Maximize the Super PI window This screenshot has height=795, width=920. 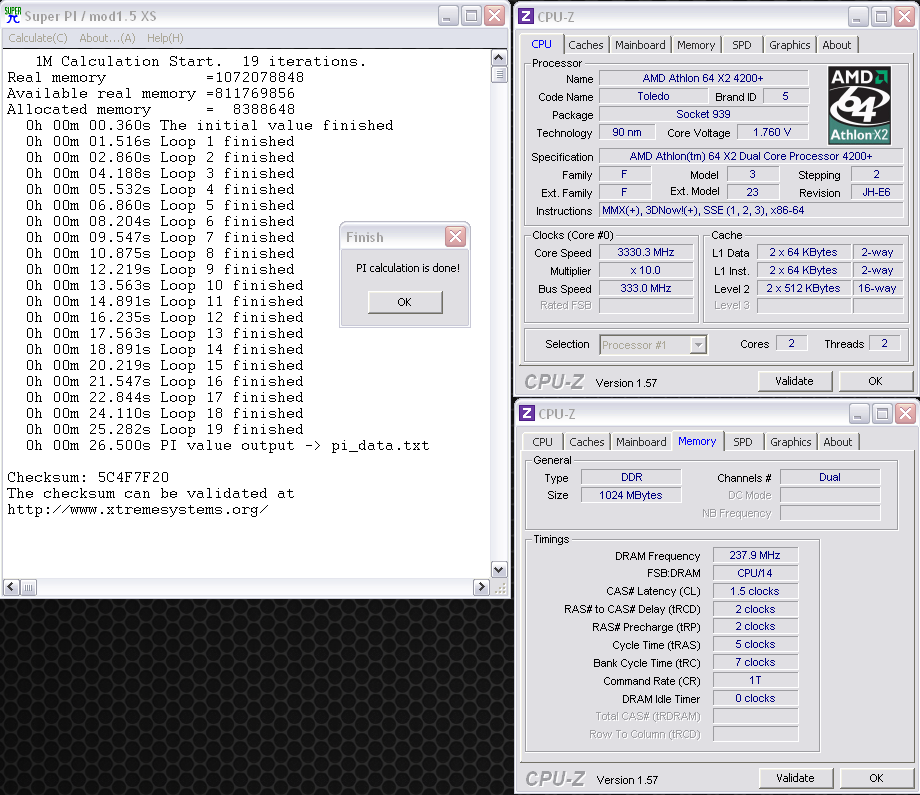471,16
